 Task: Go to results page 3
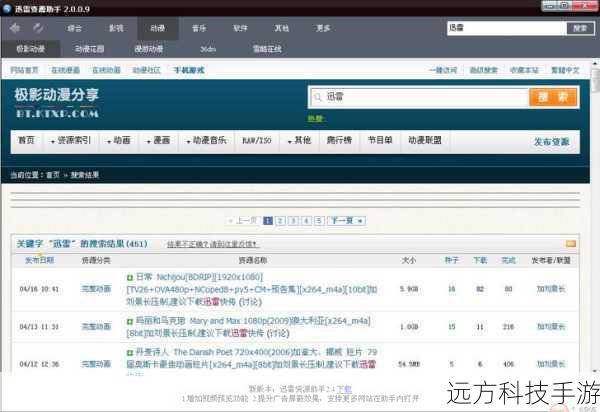(x=293, y=221)
